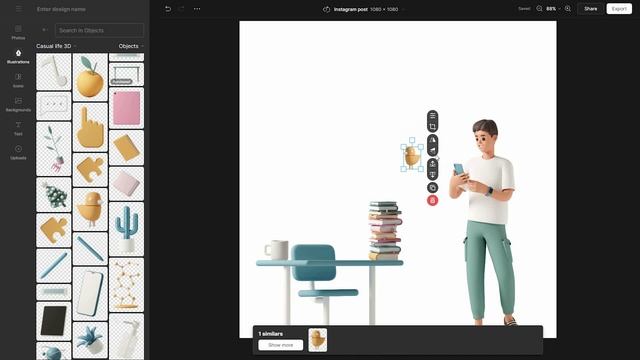The height and width of the screenshot is (360, 640).
Task: Select the blue cactus object thumbnail
Action: pyautogui.click(x=127, y=229)
